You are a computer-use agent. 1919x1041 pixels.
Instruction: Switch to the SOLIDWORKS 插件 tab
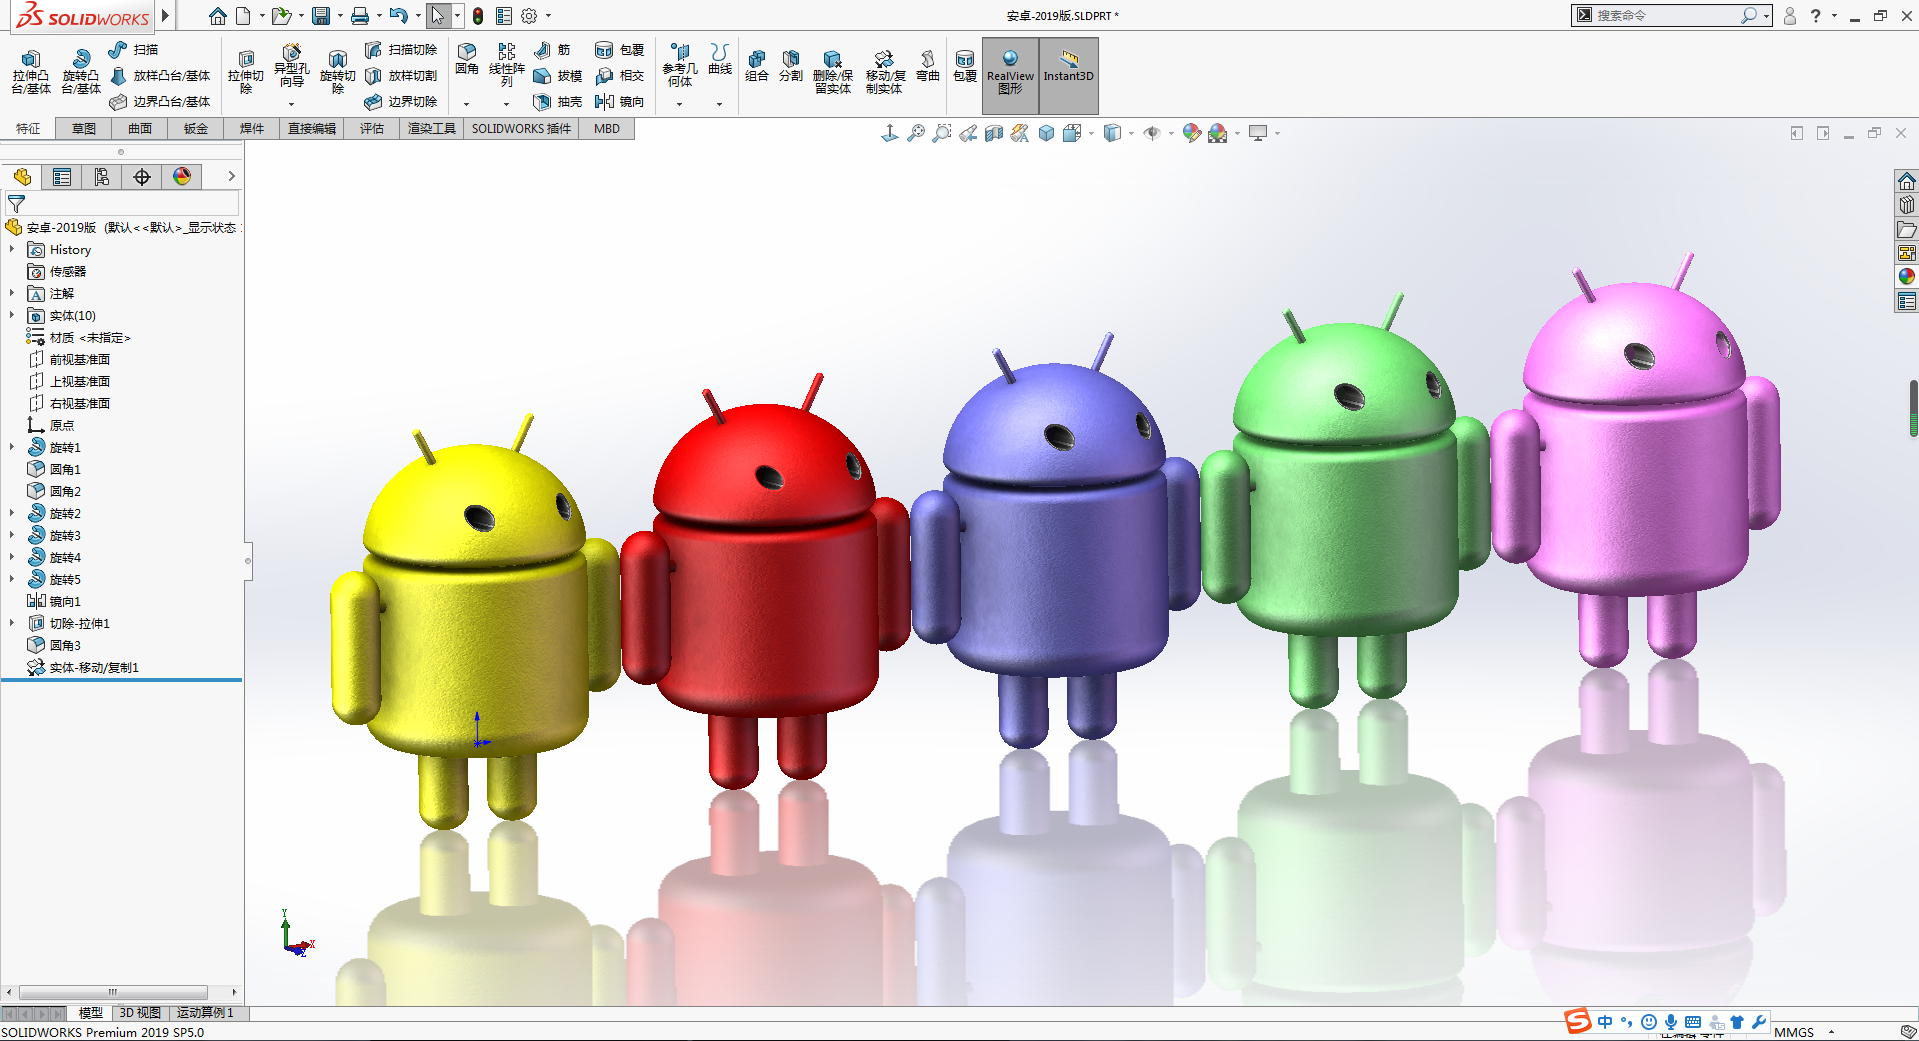521,129
